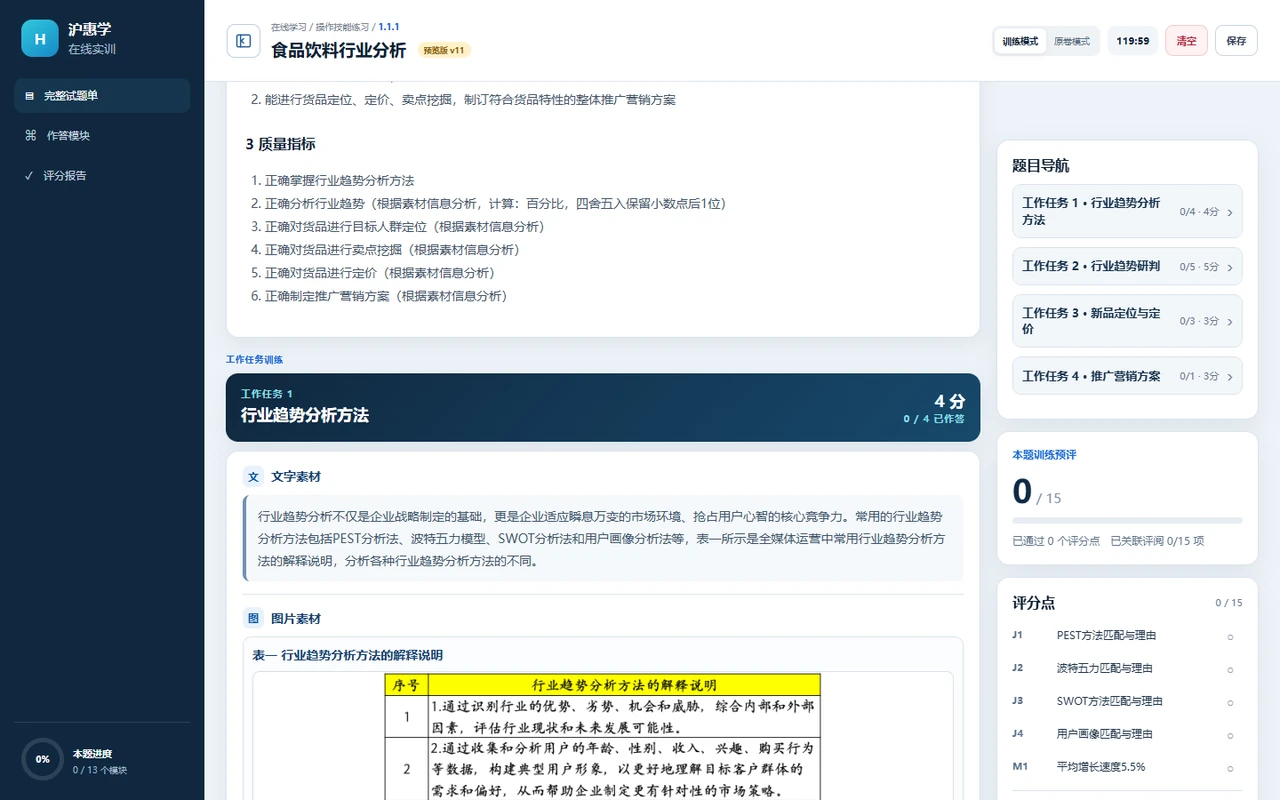
Task: Collapse the sidebar with the panel icon
Action: click(x=243, y=41)
